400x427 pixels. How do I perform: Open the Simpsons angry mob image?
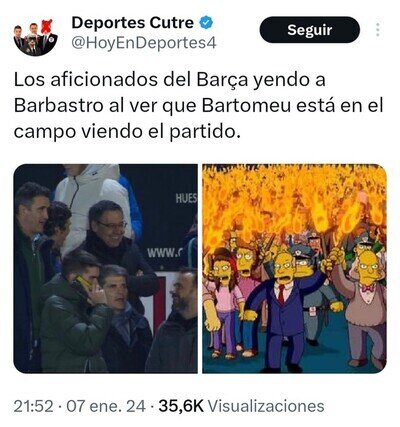pyautogui.click(x=294, y=268)
